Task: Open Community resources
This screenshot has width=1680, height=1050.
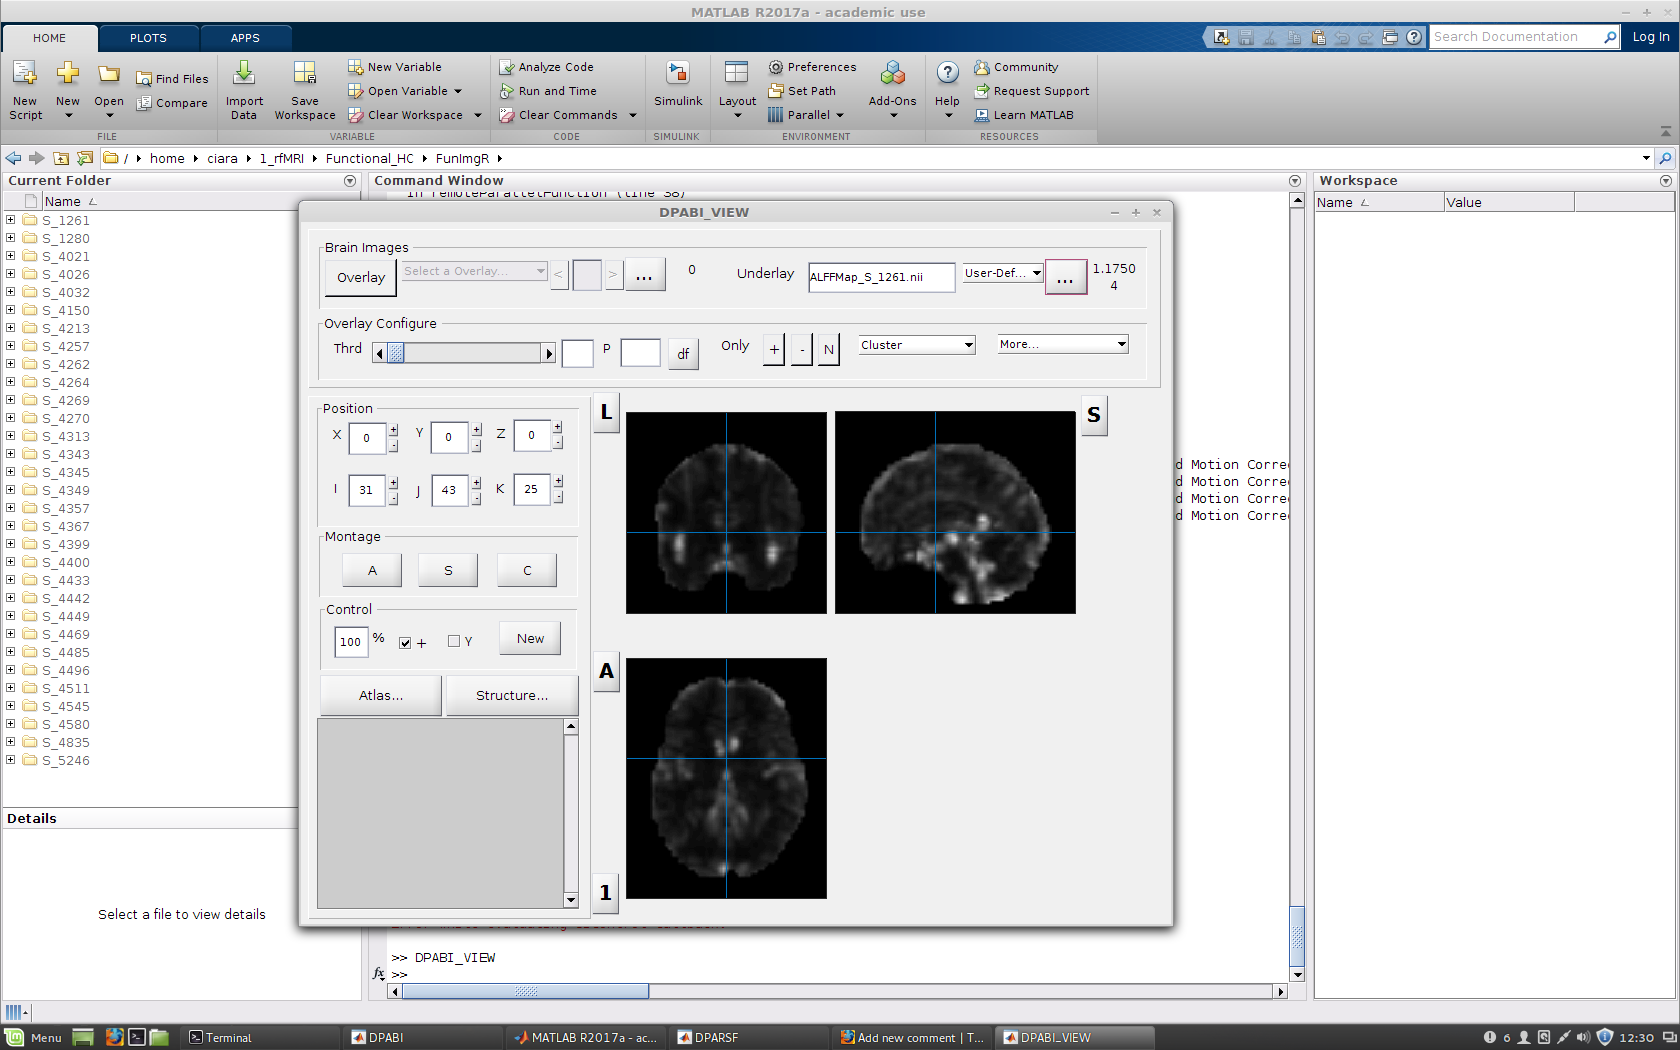Action: (x=1016, y=67)
